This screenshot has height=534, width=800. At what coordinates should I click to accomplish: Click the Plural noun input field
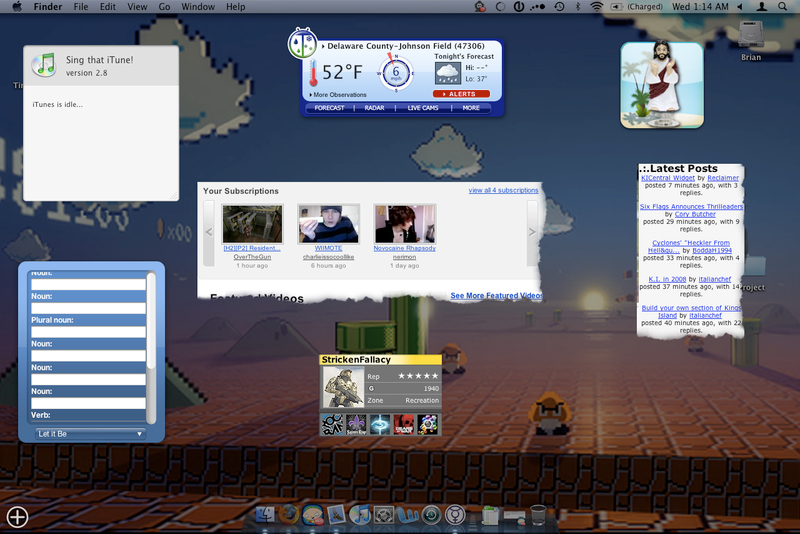tap(88, 332)
